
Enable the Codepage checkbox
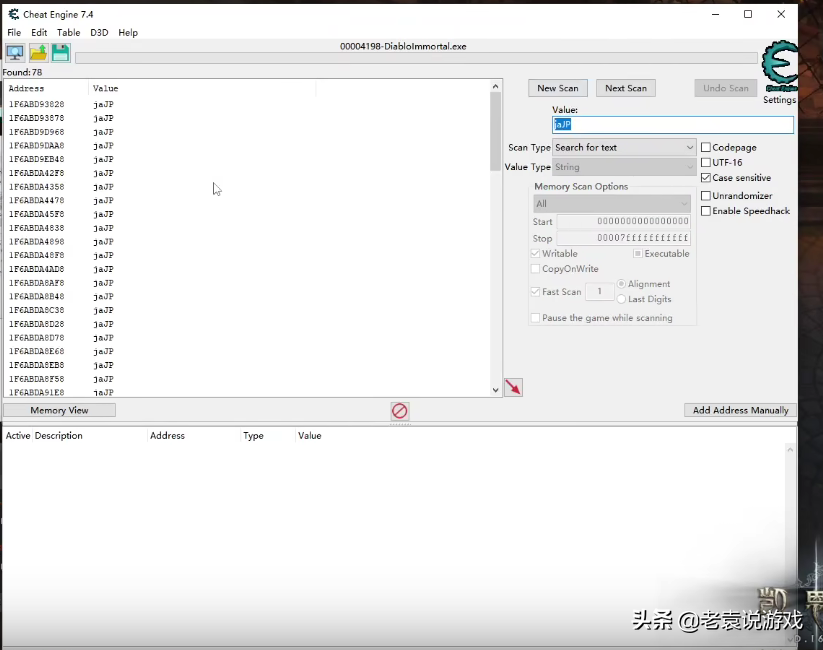(706, 148)
